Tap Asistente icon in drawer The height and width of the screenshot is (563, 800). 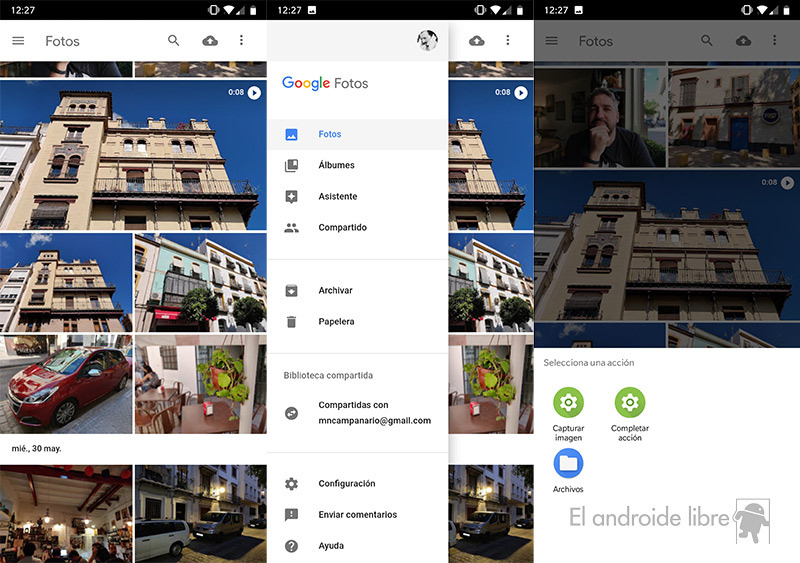click(x=291, y=197)
